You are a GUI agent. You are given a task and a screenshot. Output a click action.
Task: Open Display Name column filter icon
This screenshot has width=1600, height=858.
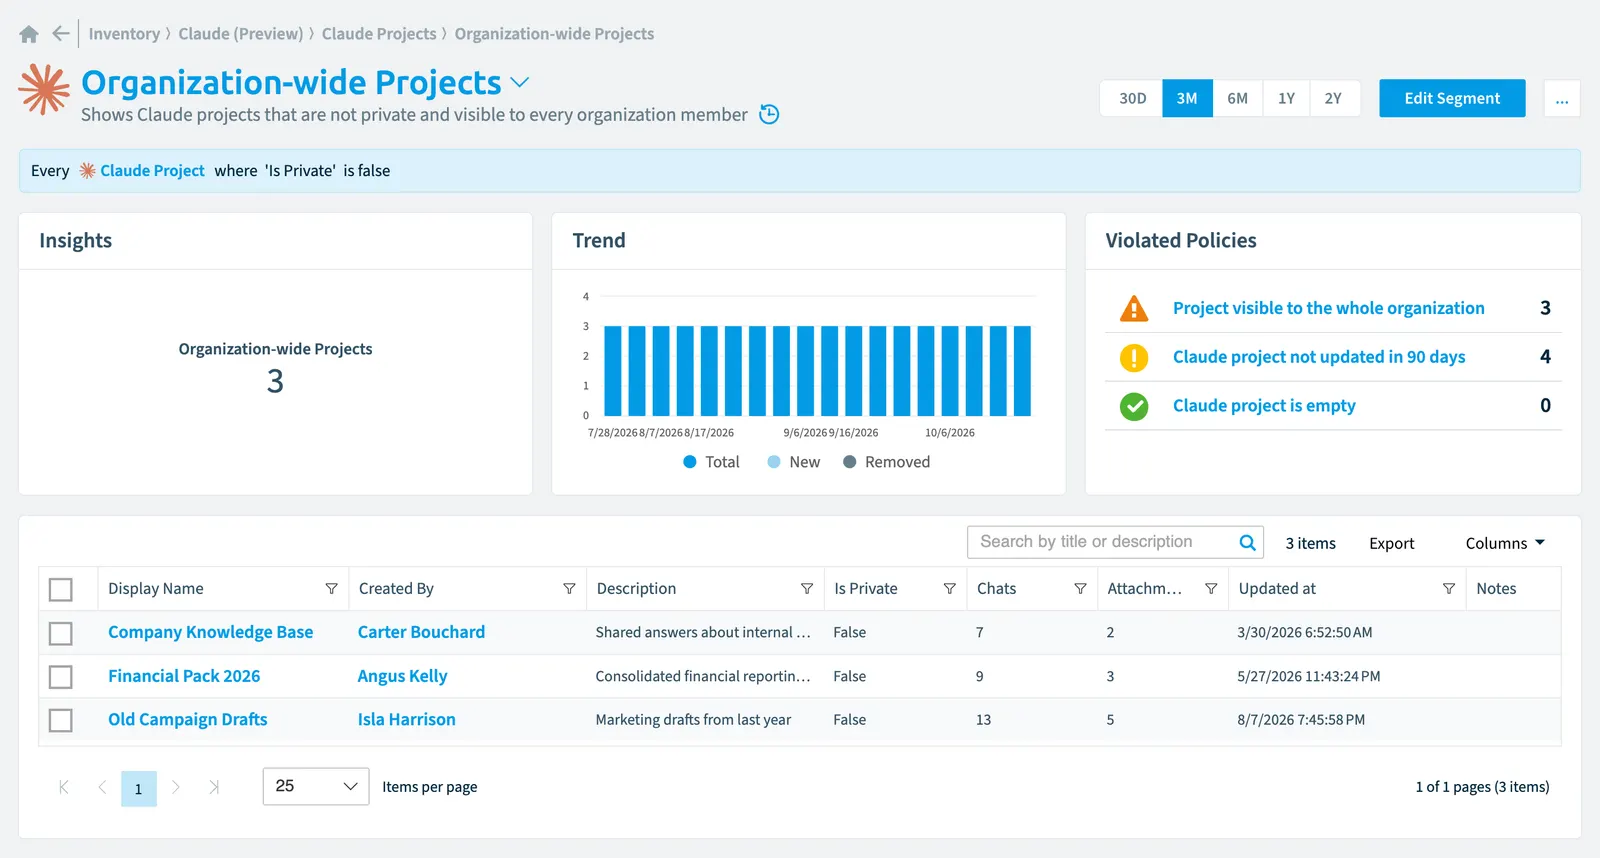pos(331,589)
